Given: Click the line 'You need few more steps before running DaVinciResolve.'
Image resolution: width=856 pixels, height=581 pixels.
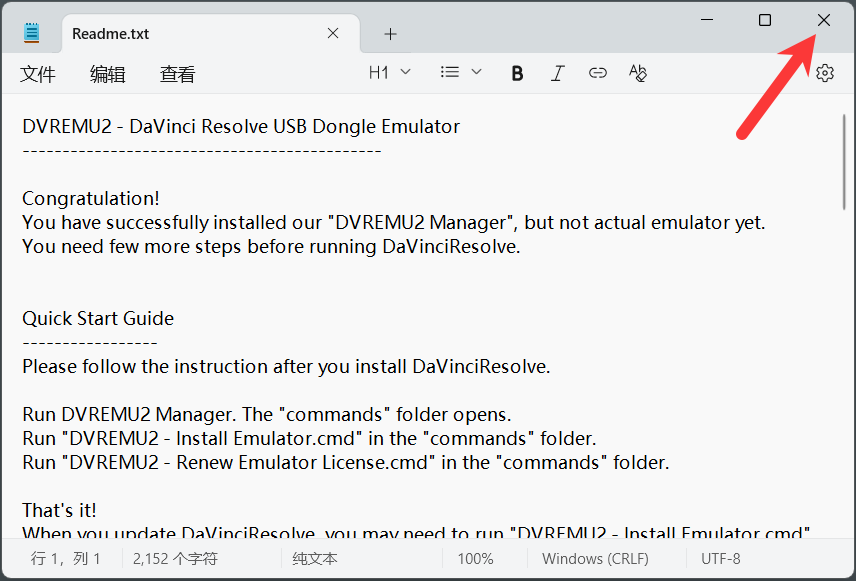Looking at the screenshot, I should tap(271, 247).
